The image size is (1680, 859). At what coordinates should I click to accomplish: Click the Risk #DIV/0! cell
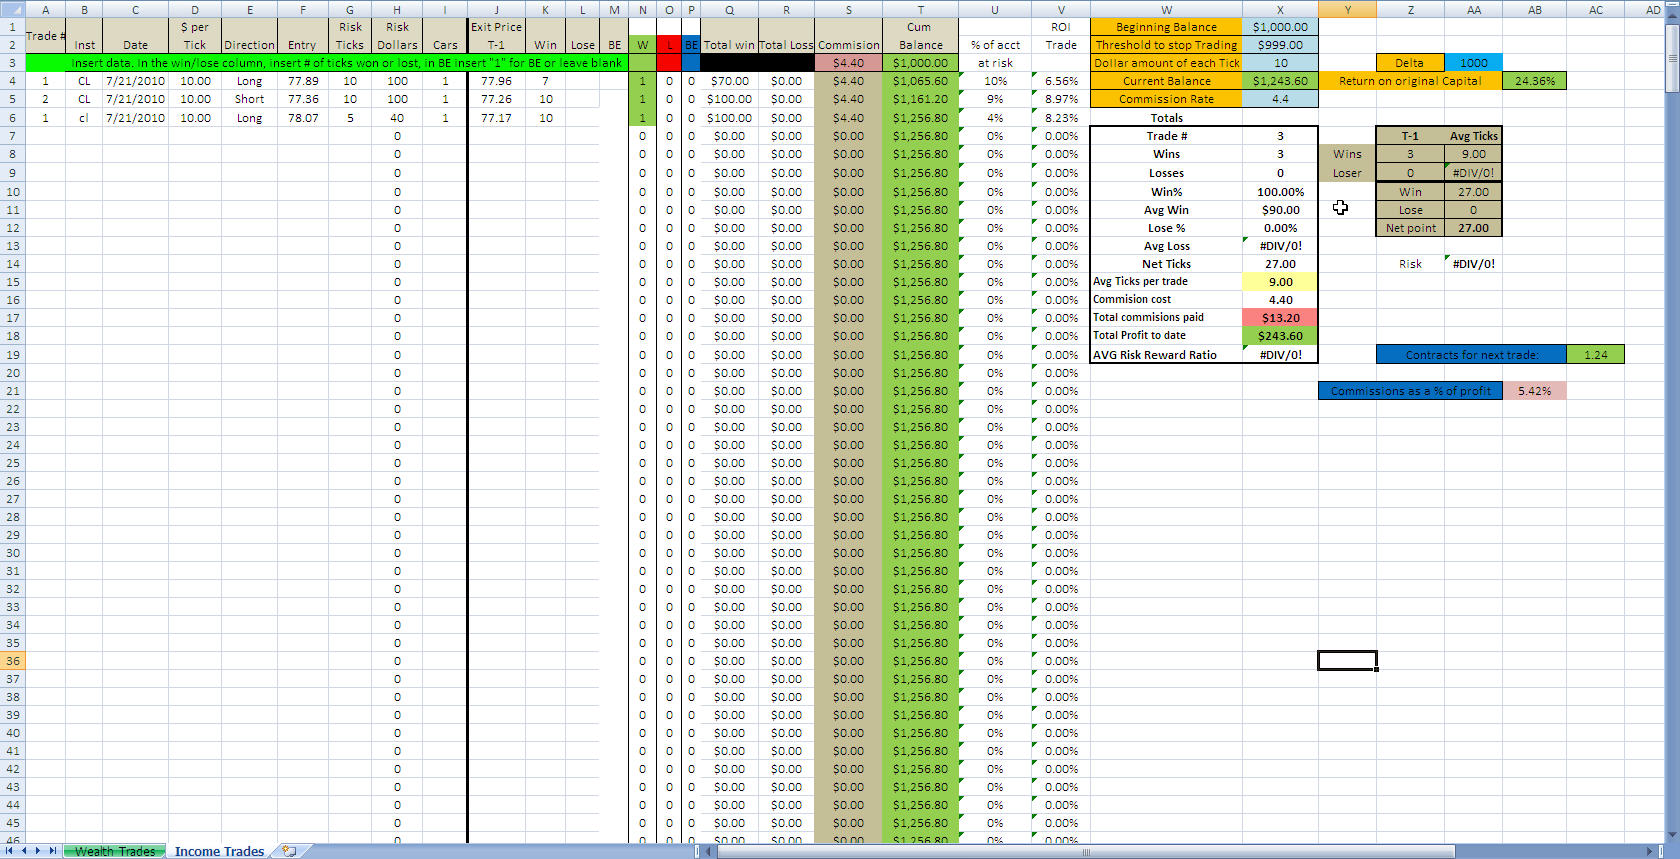pos(1473,264)
